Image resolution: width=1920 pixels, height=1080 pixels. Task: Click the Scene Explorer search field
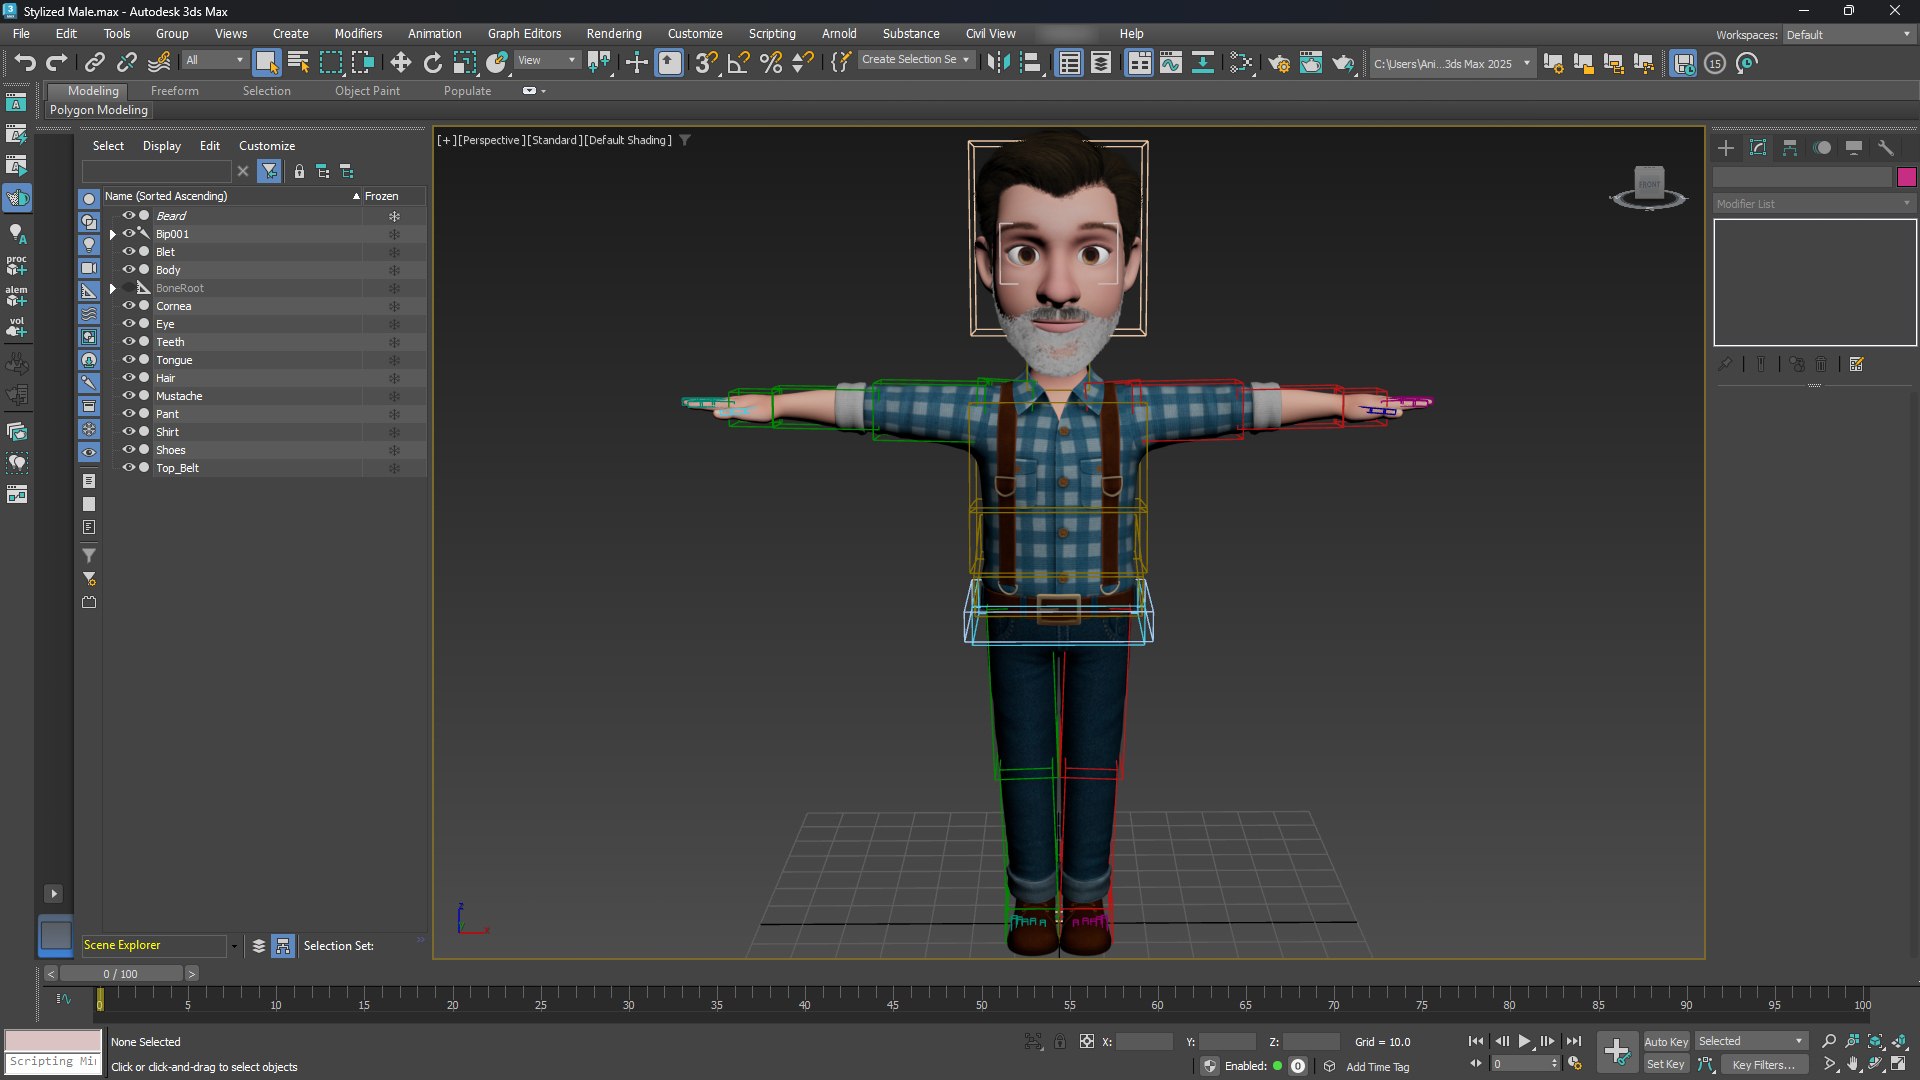[157, 172]
